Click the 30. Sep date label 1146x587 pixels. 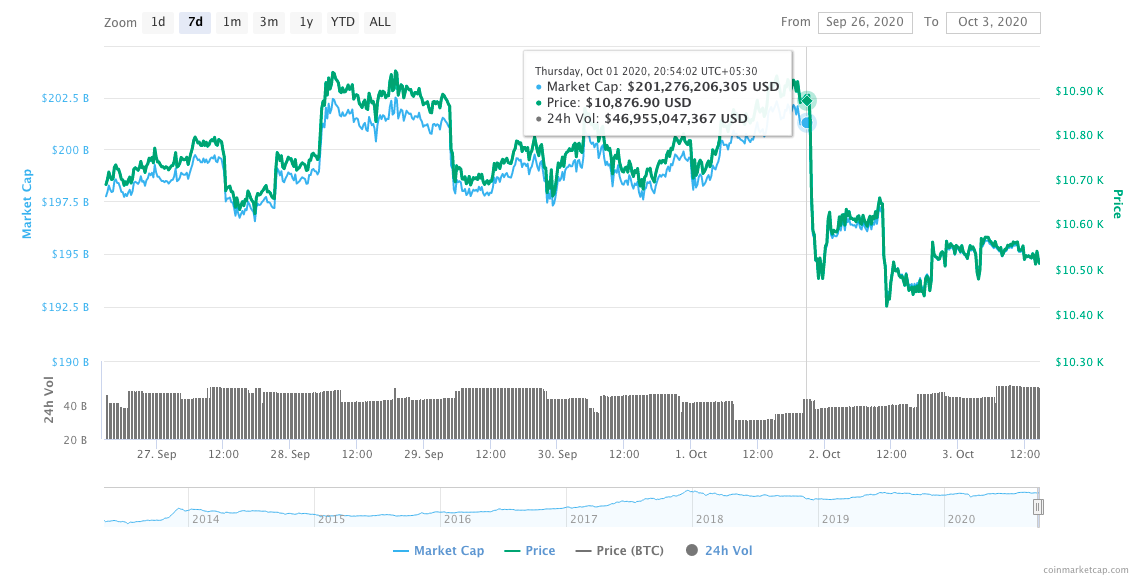pyautogui.click(x=557, y=454)
